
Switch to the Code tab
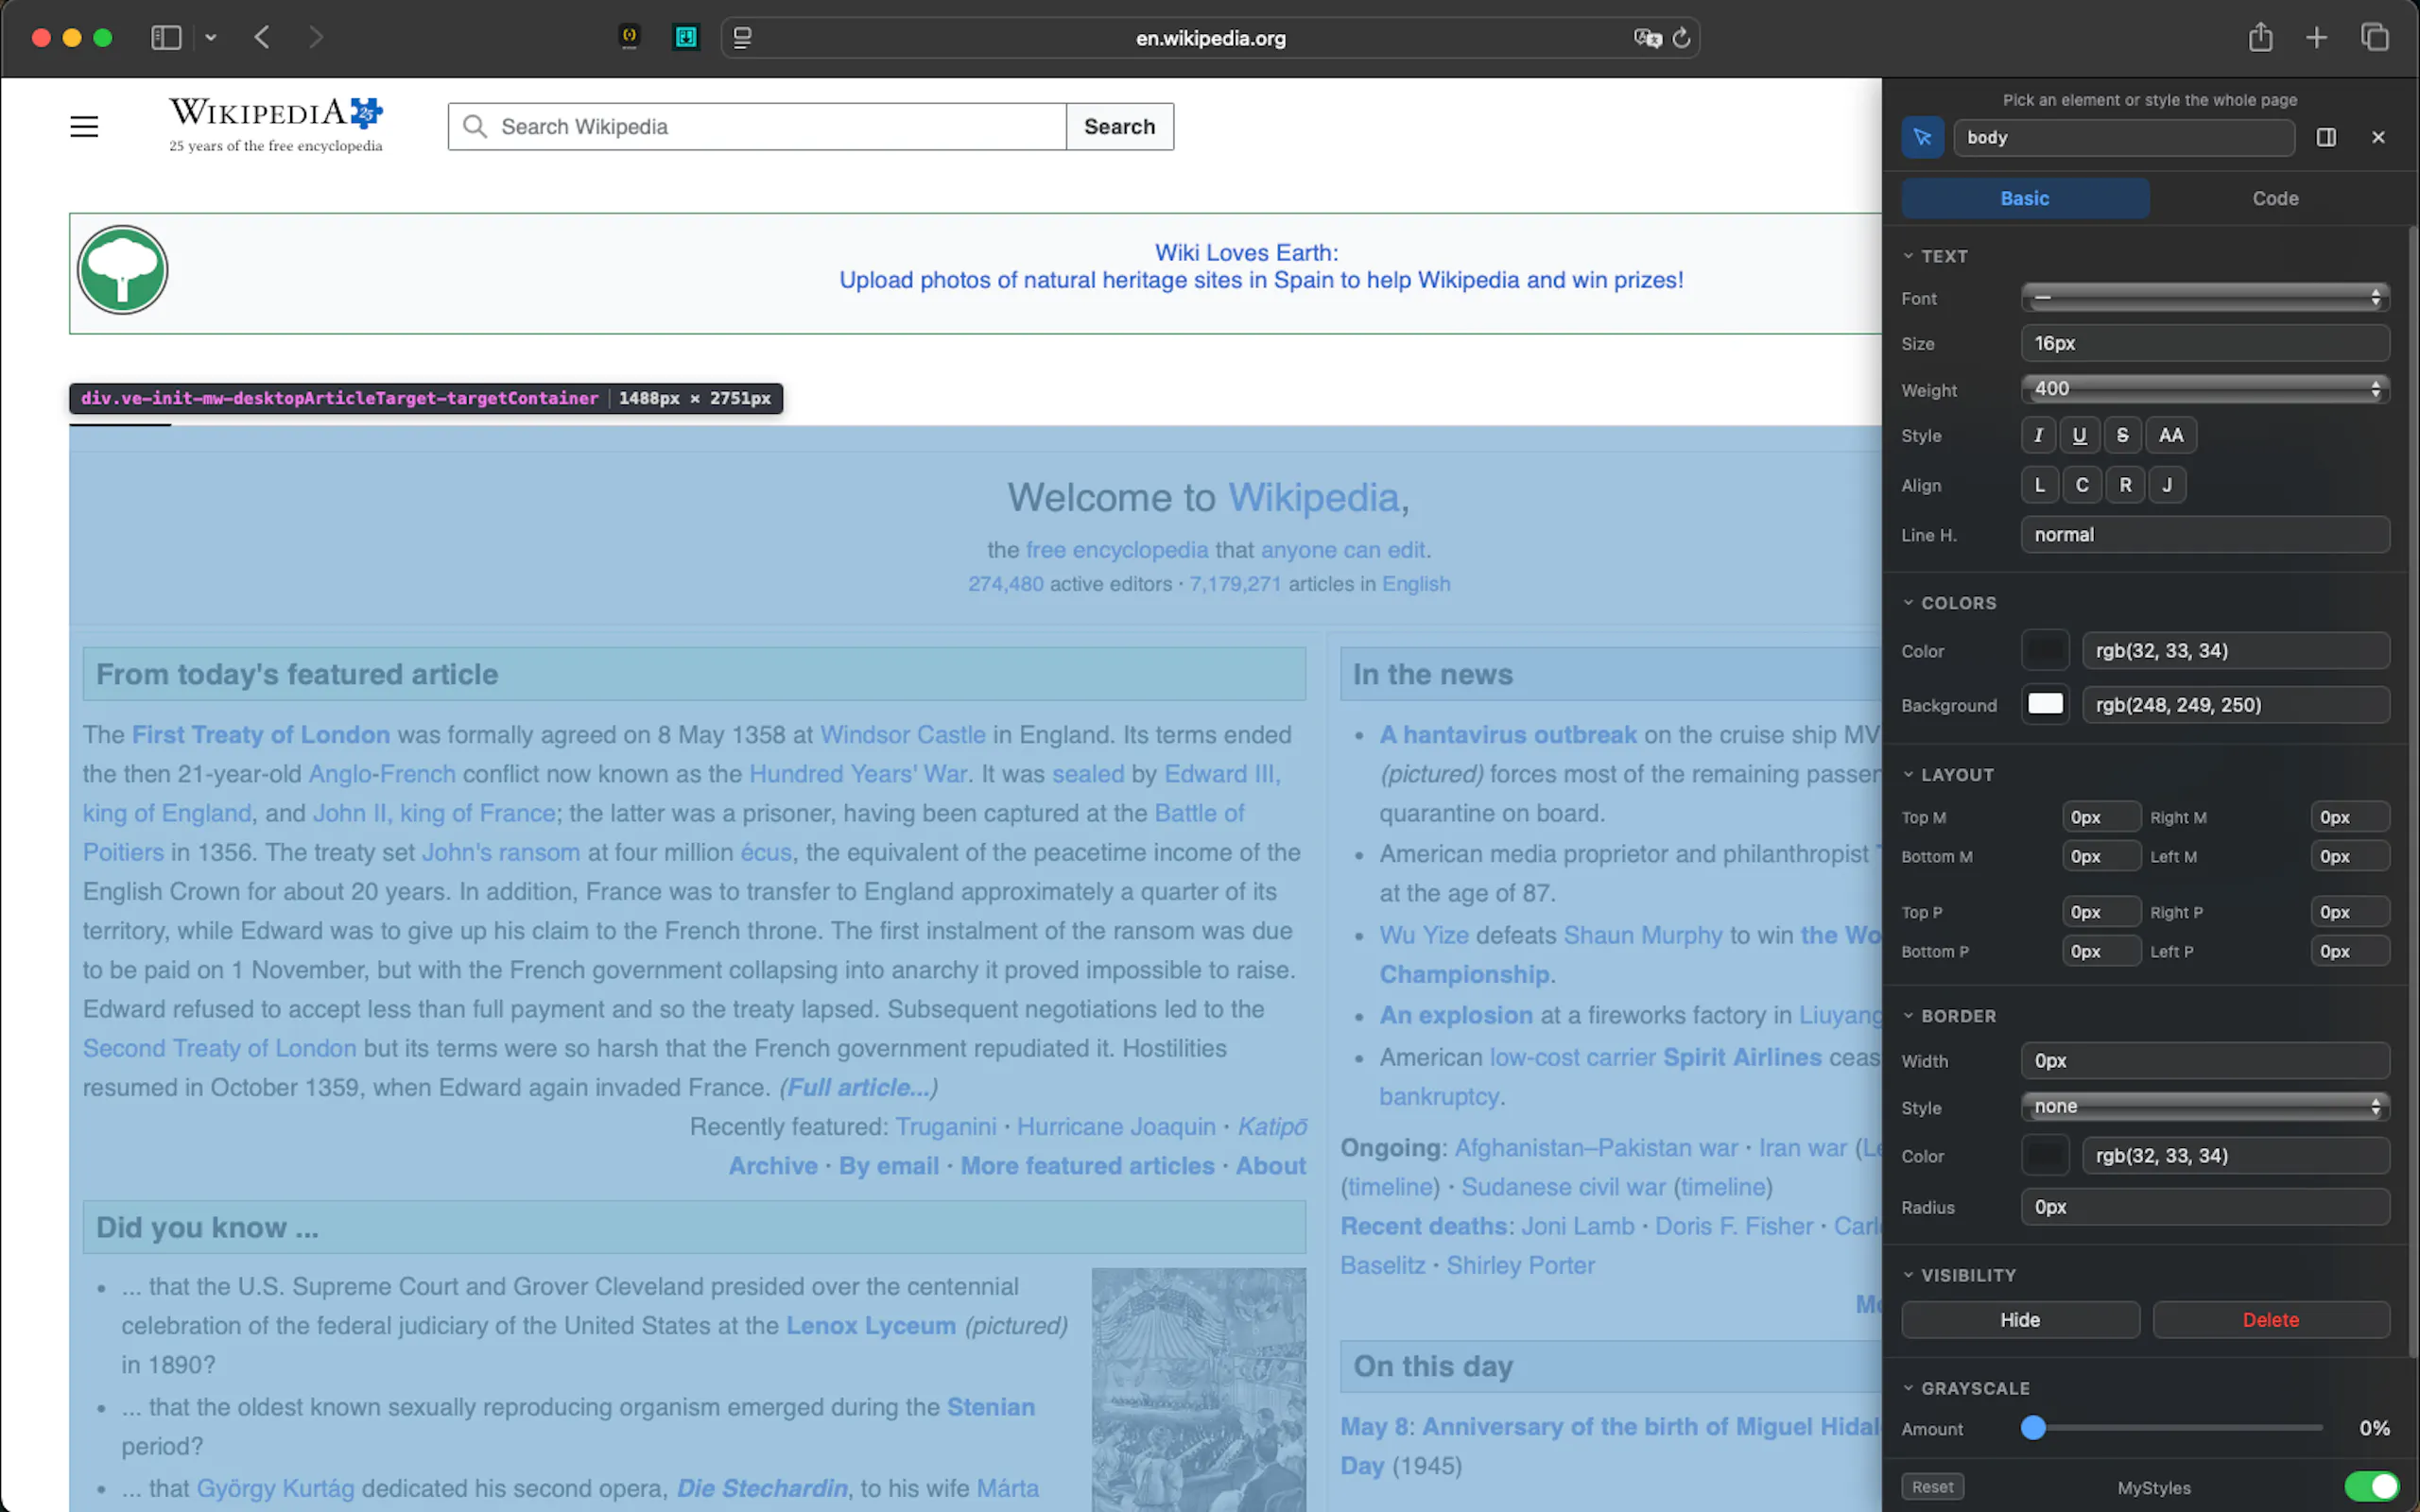point(2275,198)
